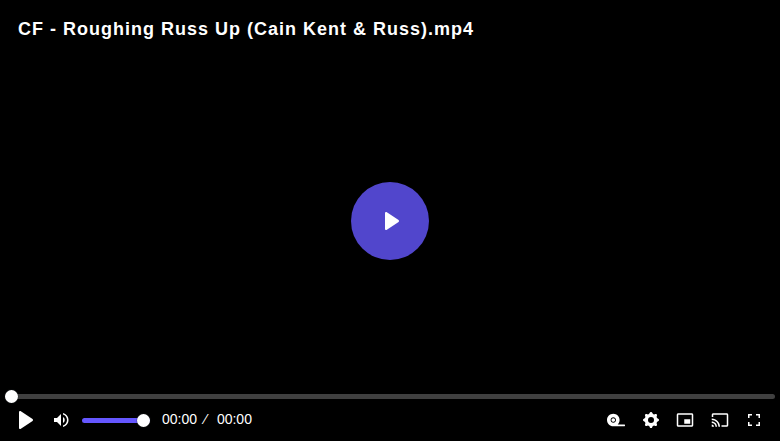Mute audio via the speaker icon

coord(61,420)
